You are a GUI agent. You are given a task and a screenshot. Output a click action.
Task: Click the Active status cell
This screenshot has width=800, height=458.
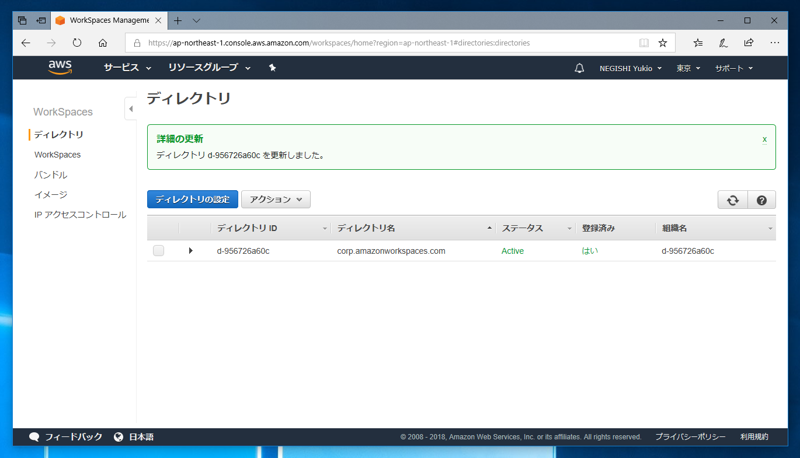tap(512, 251)
